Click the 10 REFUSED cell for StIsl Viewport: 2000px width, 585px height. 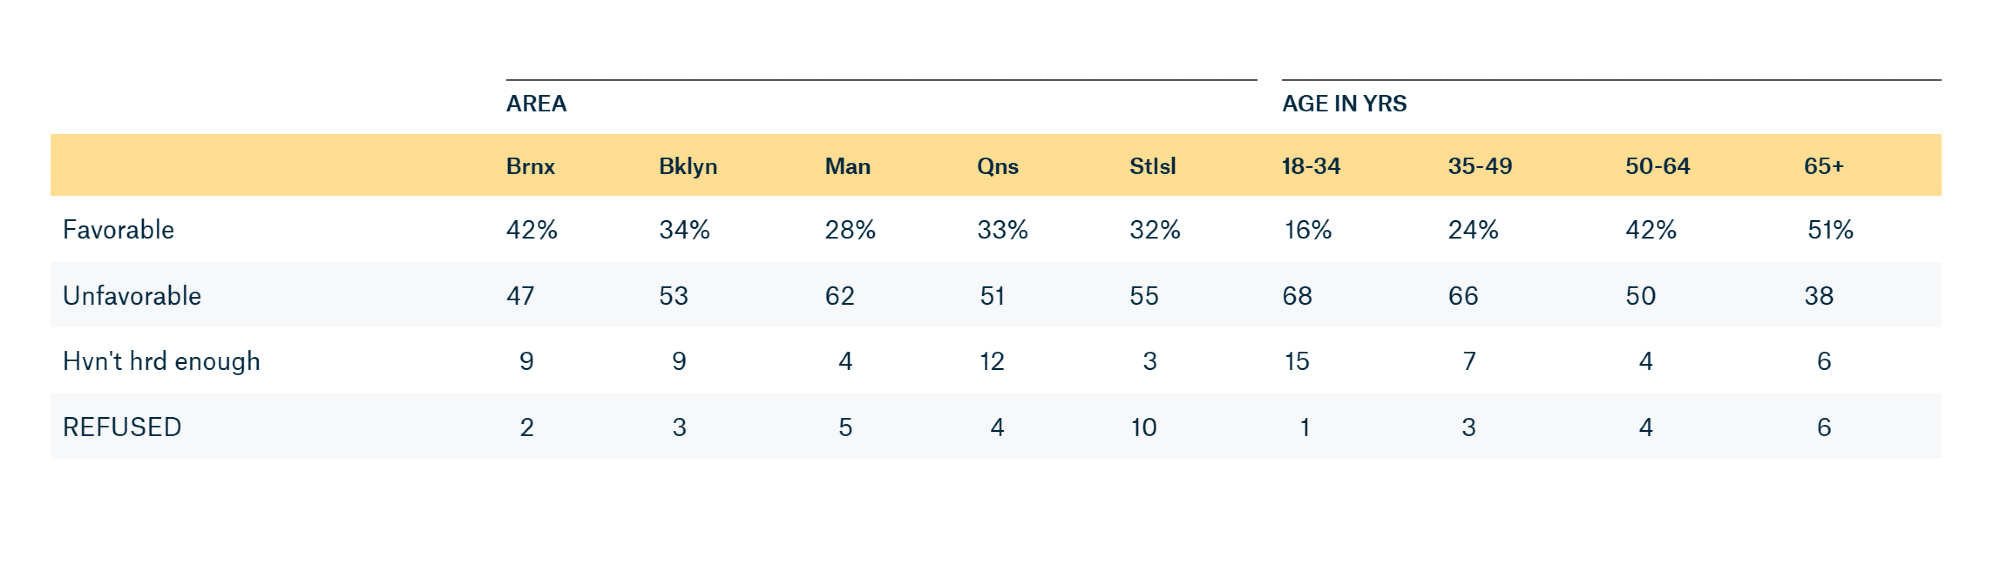tap(1143, 427)
